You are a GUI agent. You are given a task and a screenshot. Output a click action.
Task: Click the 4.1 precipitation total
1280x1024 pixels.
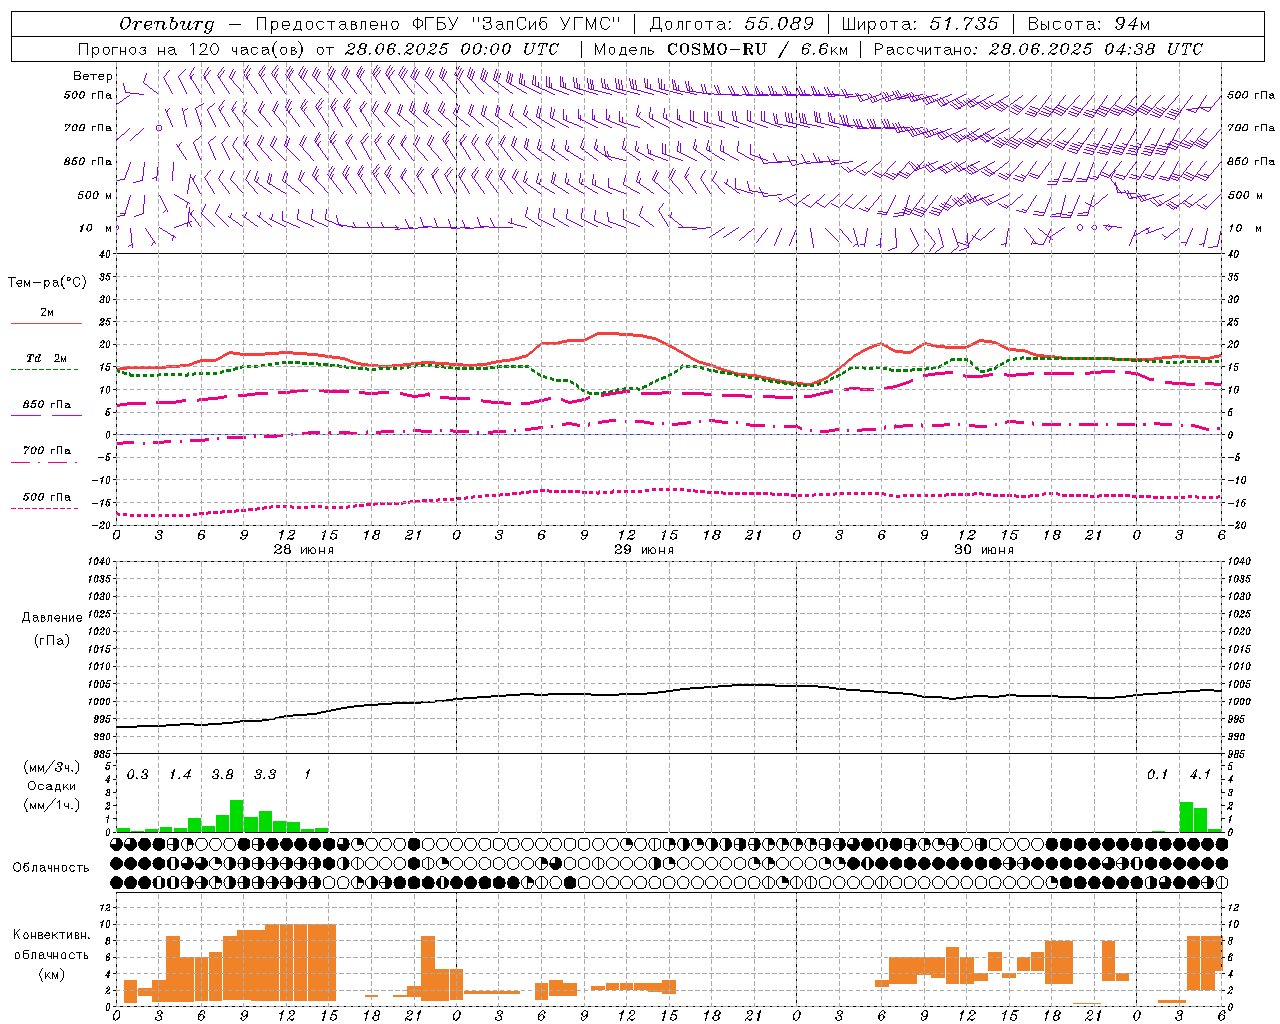pyautogui.click(x=1200, y=775)
